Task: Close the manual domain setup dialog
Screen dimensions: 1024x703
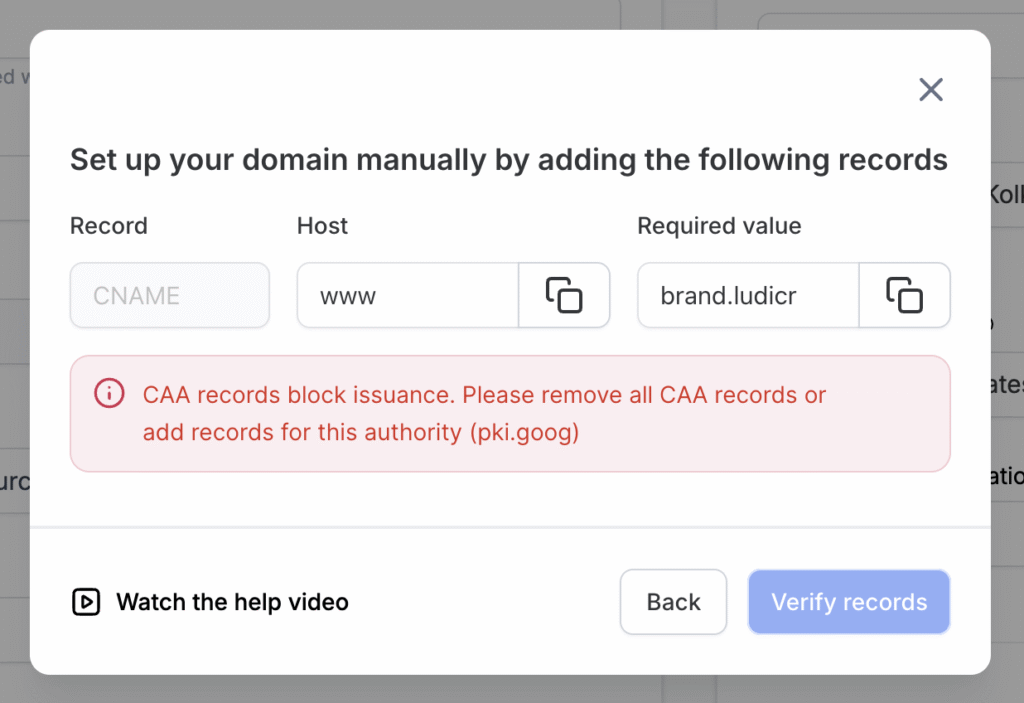Action: pyautogui.click(x=931, y=90)
